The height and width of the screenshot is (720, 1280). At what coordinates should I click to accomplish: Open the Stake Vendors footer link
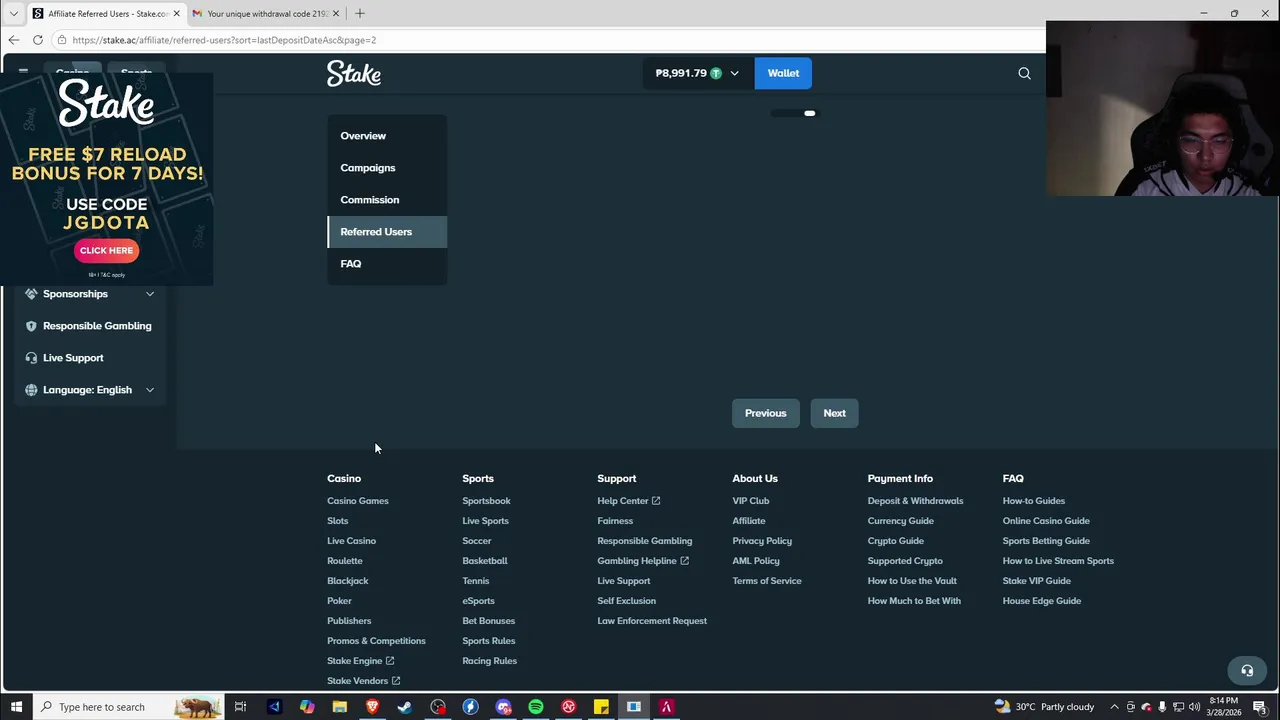[363, 681]
